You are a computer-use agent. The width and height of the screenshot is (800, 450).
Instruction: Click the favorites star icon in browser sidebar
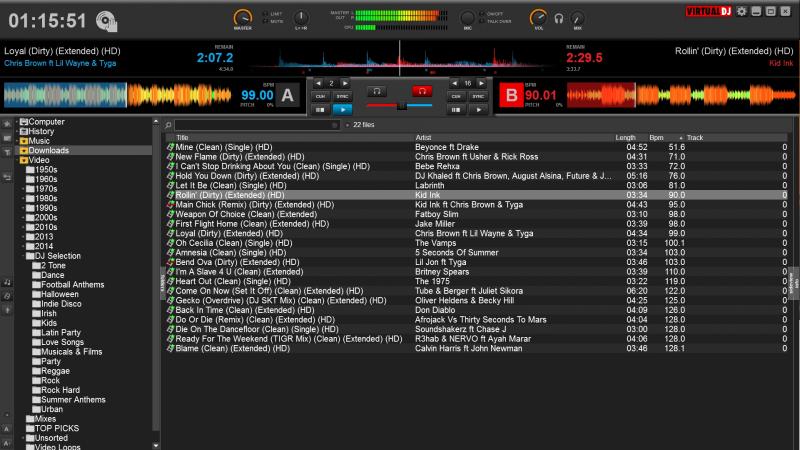[x=7, y=124]
